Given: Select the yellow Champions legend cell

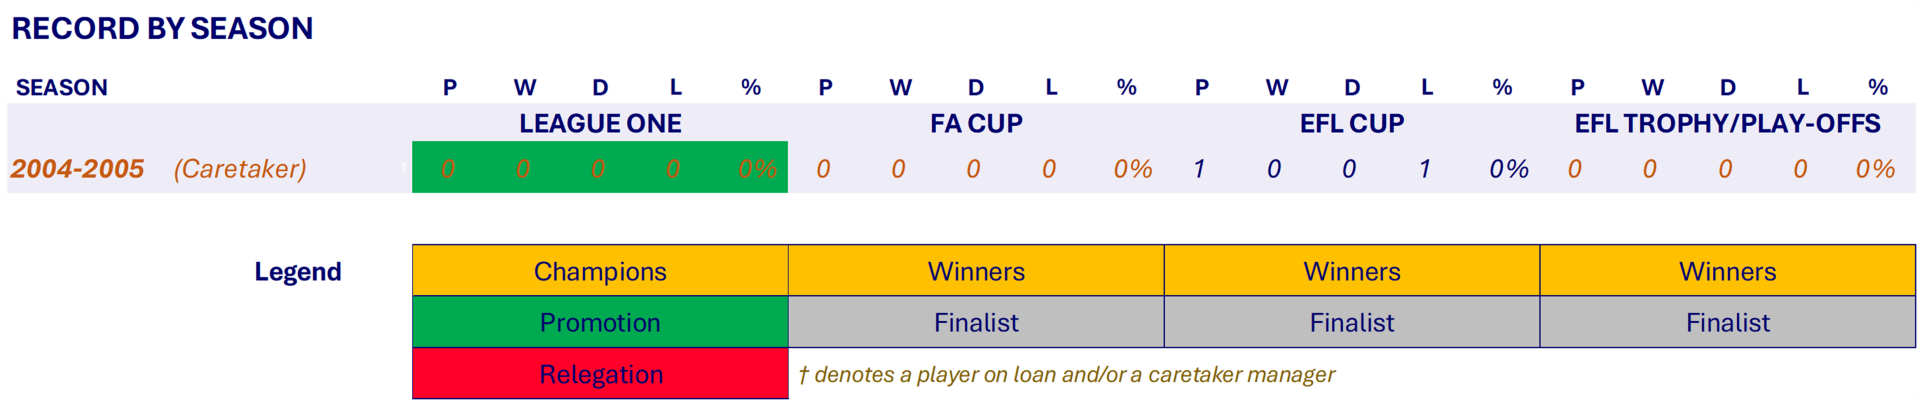Looking at the screenshot, I should (600, 272).
